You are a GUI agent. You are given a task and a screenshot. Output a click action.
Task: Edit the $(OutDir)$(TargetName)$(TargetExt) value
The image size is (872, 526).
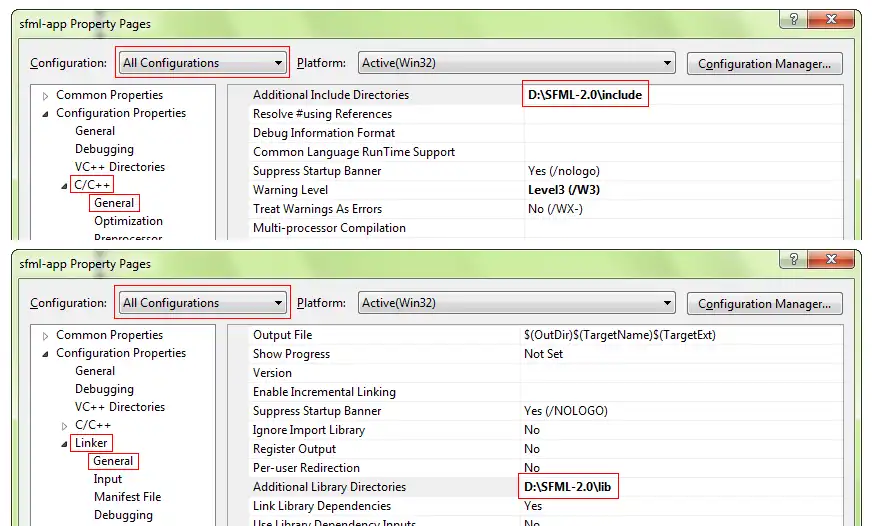point(620,335)
